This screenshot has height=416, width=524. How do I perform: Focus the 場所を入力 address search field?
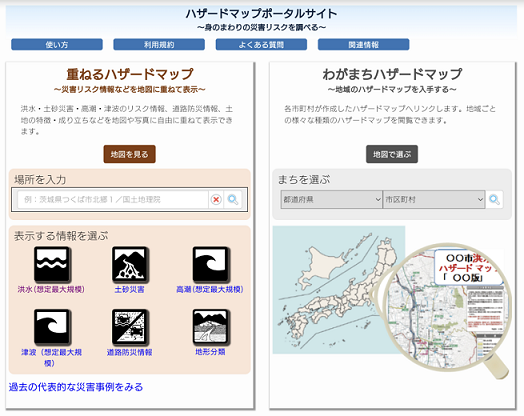click(x=113, y=199)
